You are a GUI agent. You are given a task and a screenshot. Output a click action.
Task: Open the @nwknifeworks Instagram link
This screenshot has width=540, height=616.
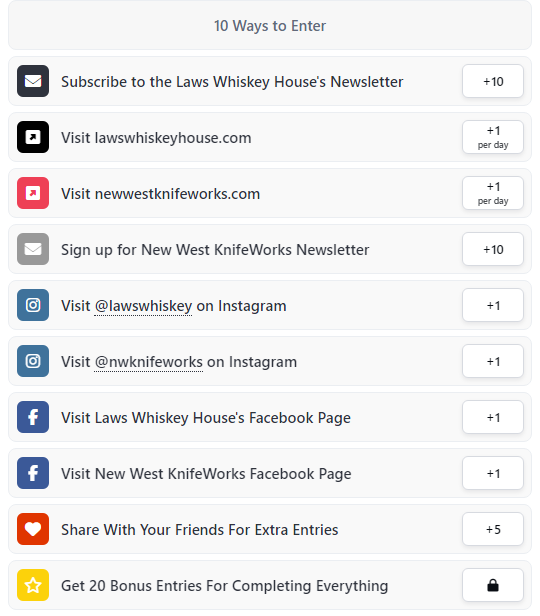click(148, 362)
